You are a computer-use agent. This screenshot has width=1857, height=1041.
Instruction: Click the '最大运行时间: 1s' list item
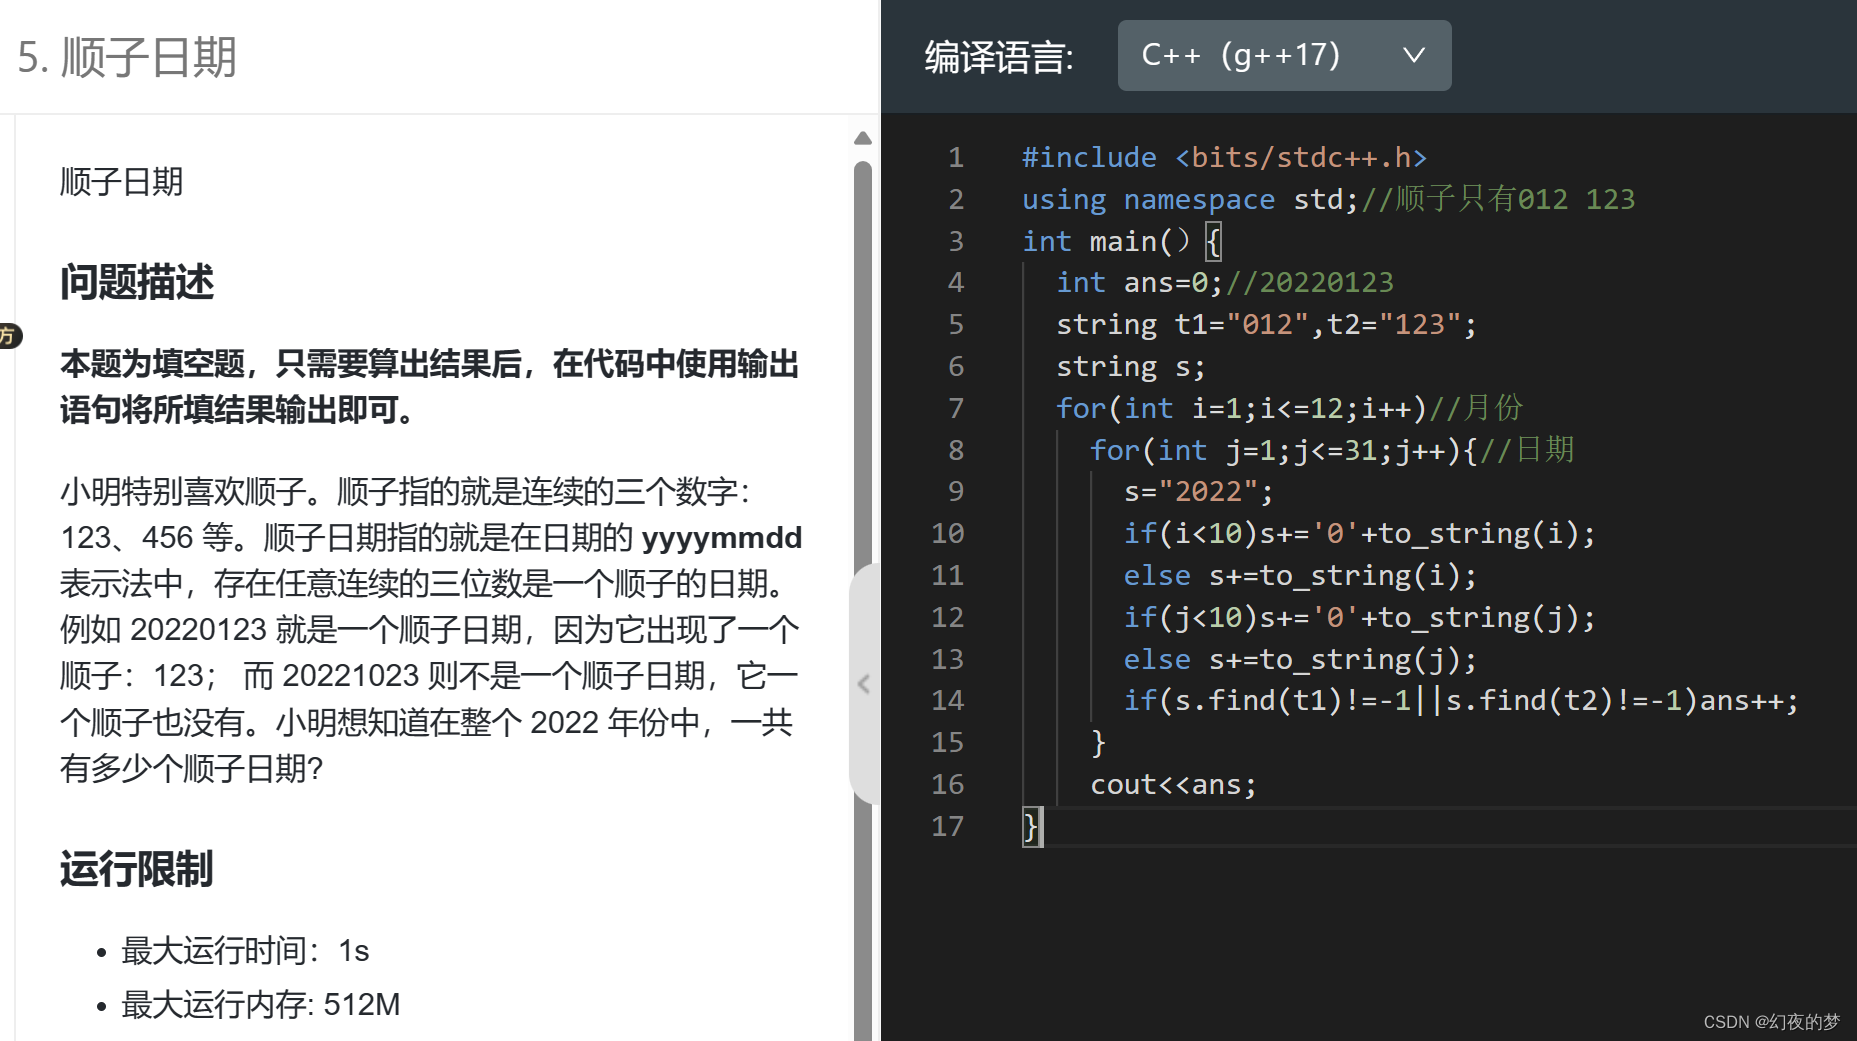point(245,951)
